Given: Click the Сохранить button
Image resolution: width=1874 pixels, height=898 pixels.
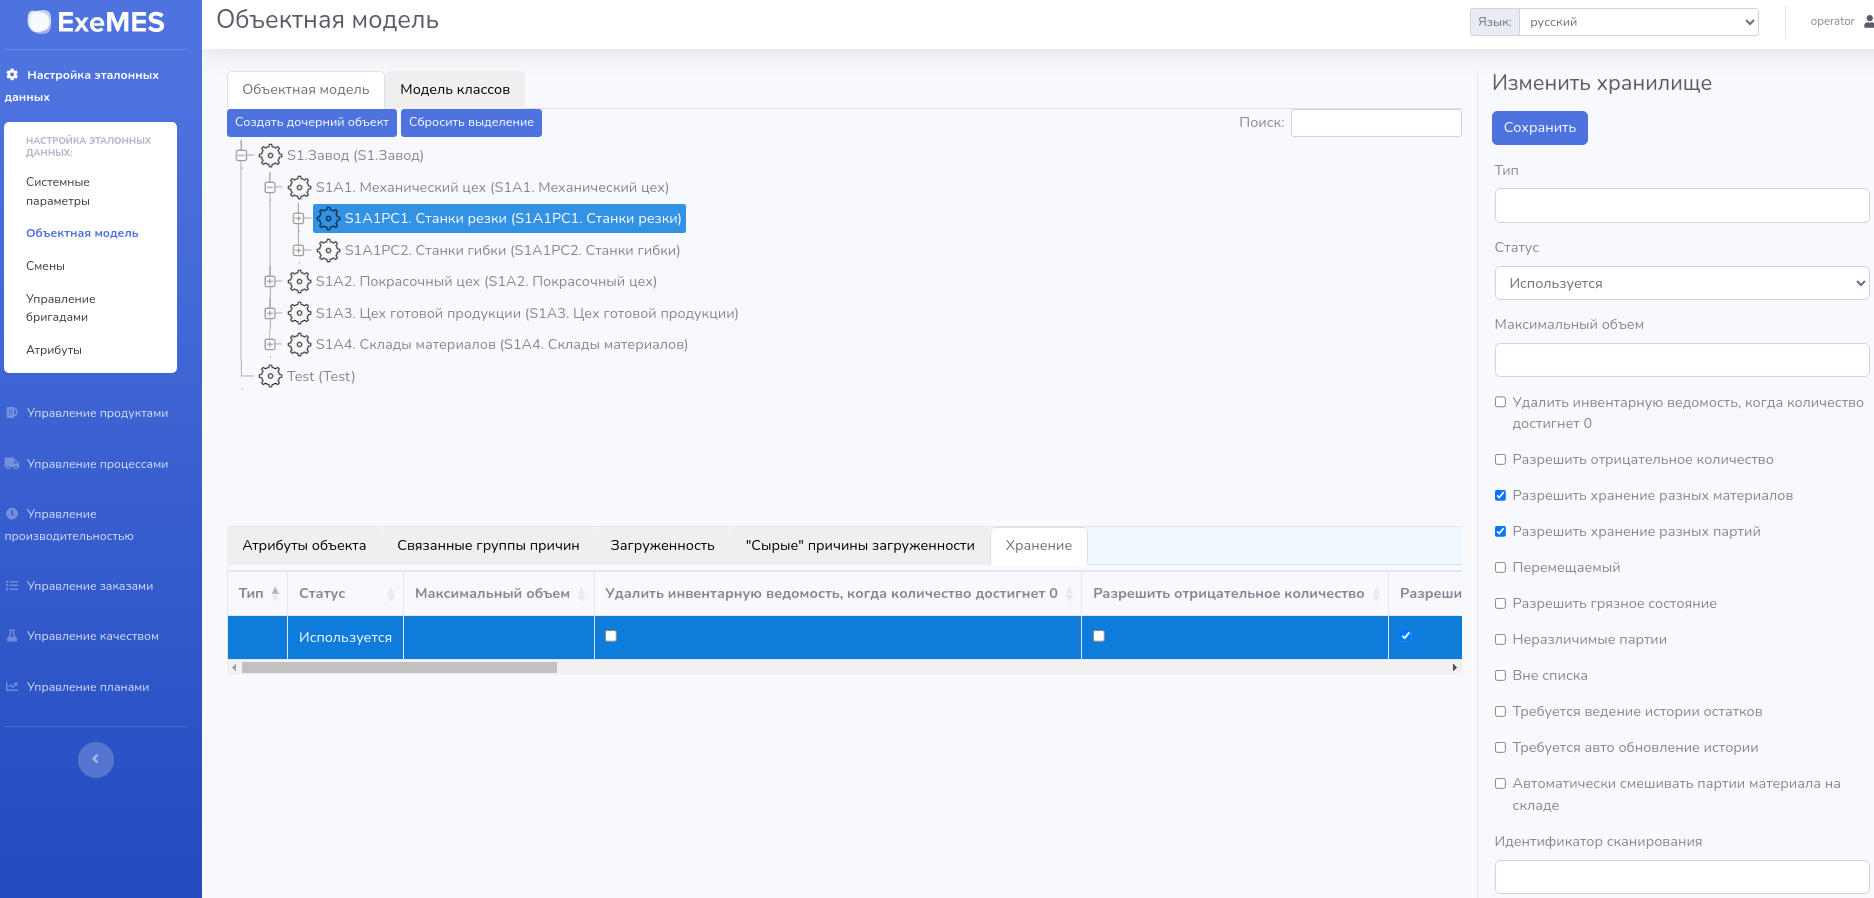Looking at the screenshot, I should pyautogui.click(x=1539, y=127).
